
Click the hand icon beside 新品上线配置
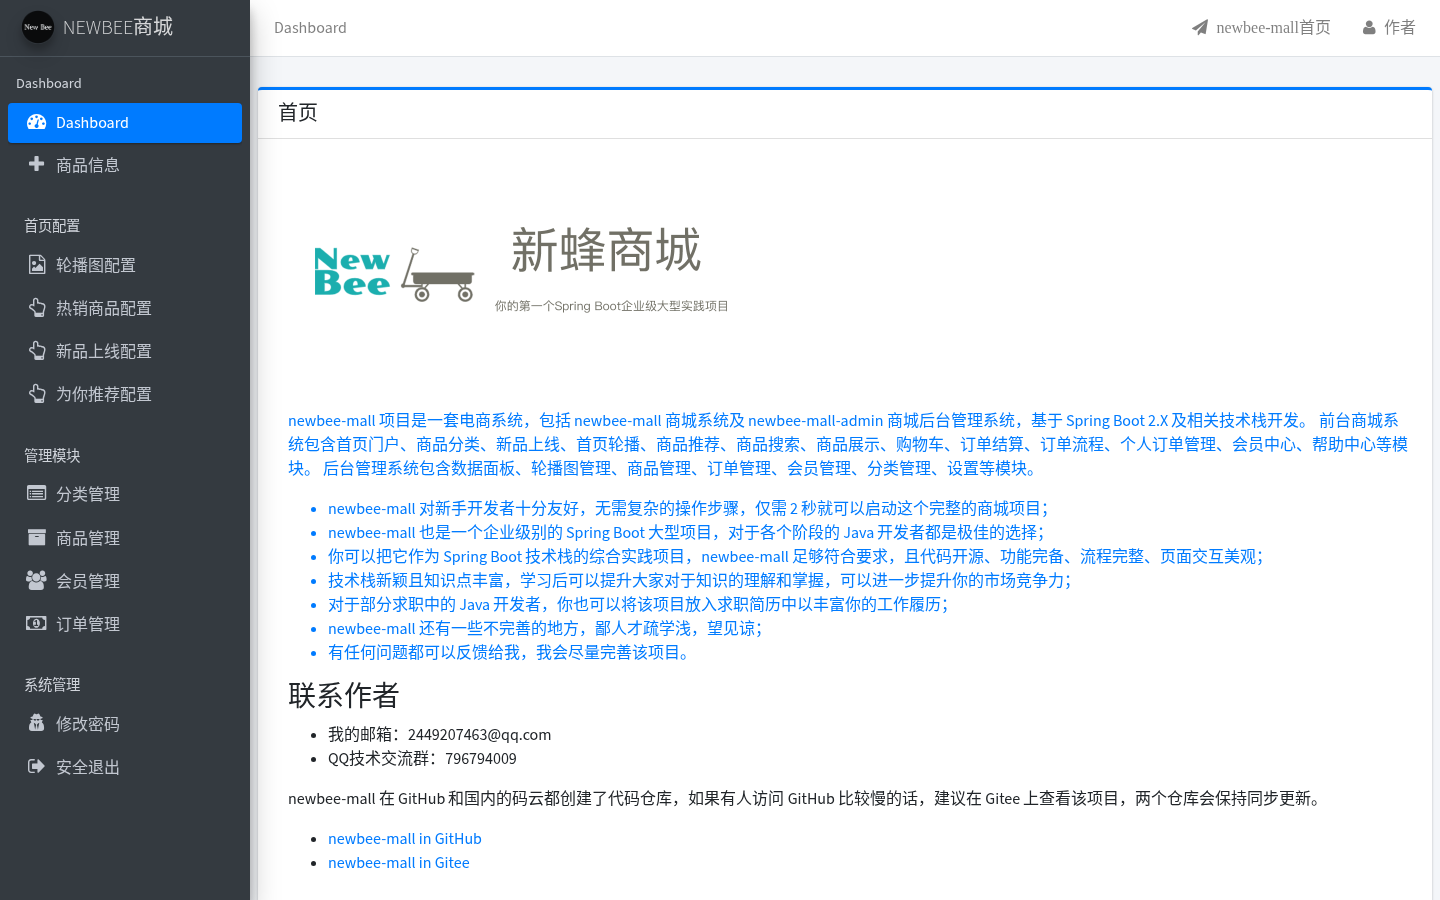(37, 351)
